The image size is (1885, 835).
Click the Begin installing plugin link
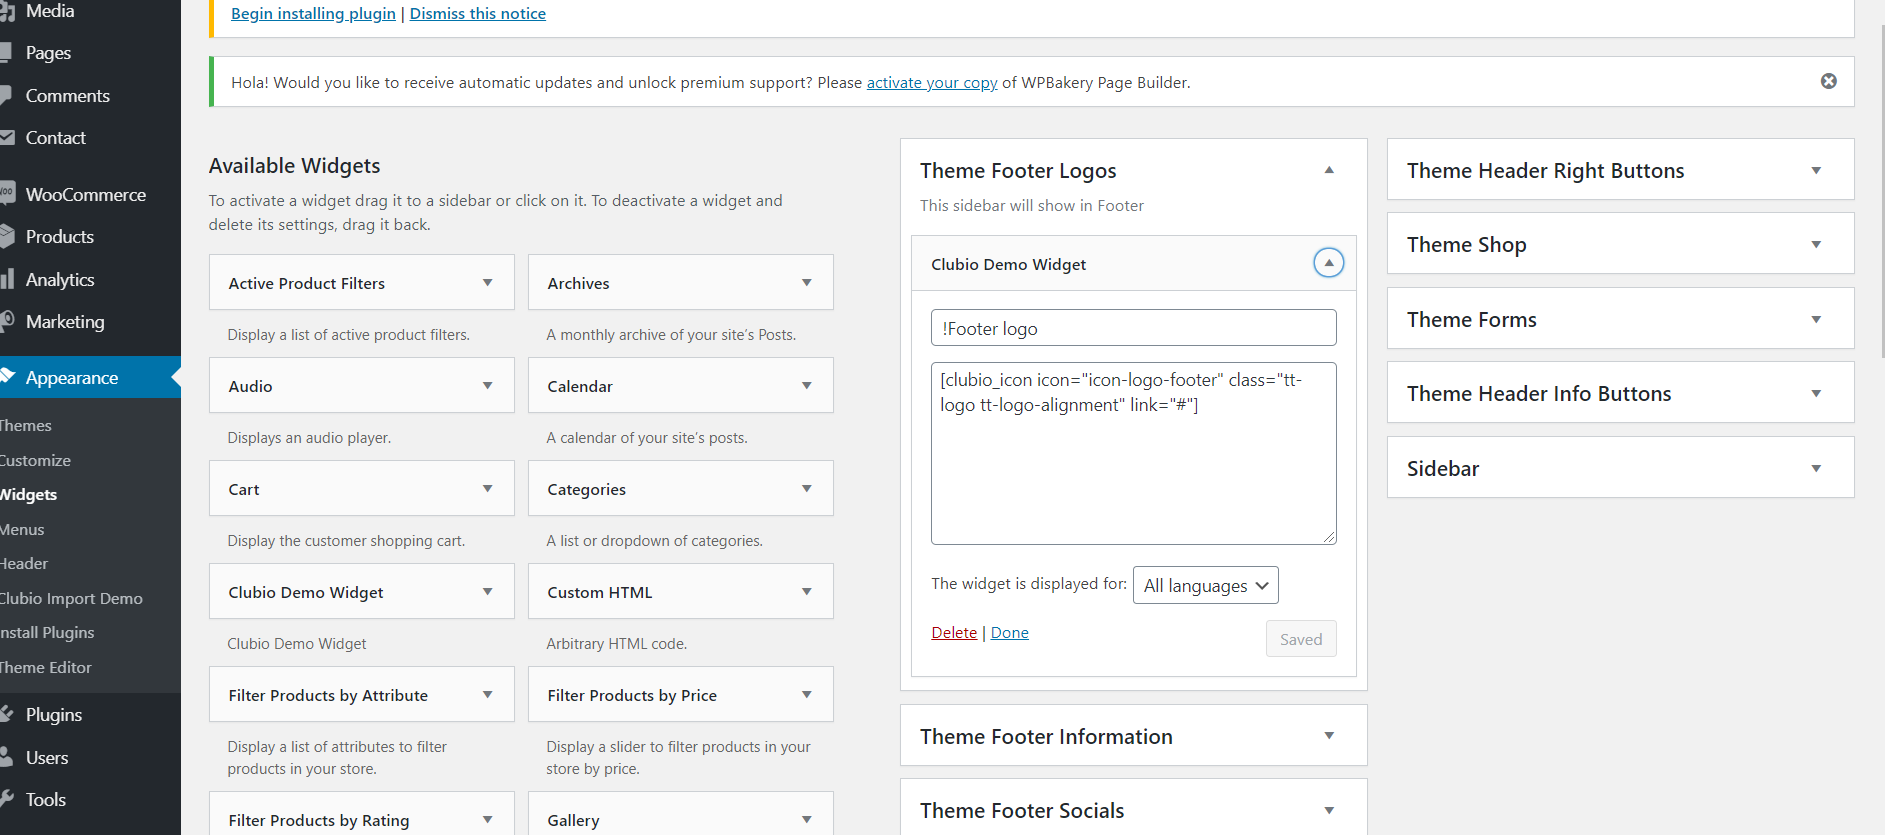pos(313,14)
